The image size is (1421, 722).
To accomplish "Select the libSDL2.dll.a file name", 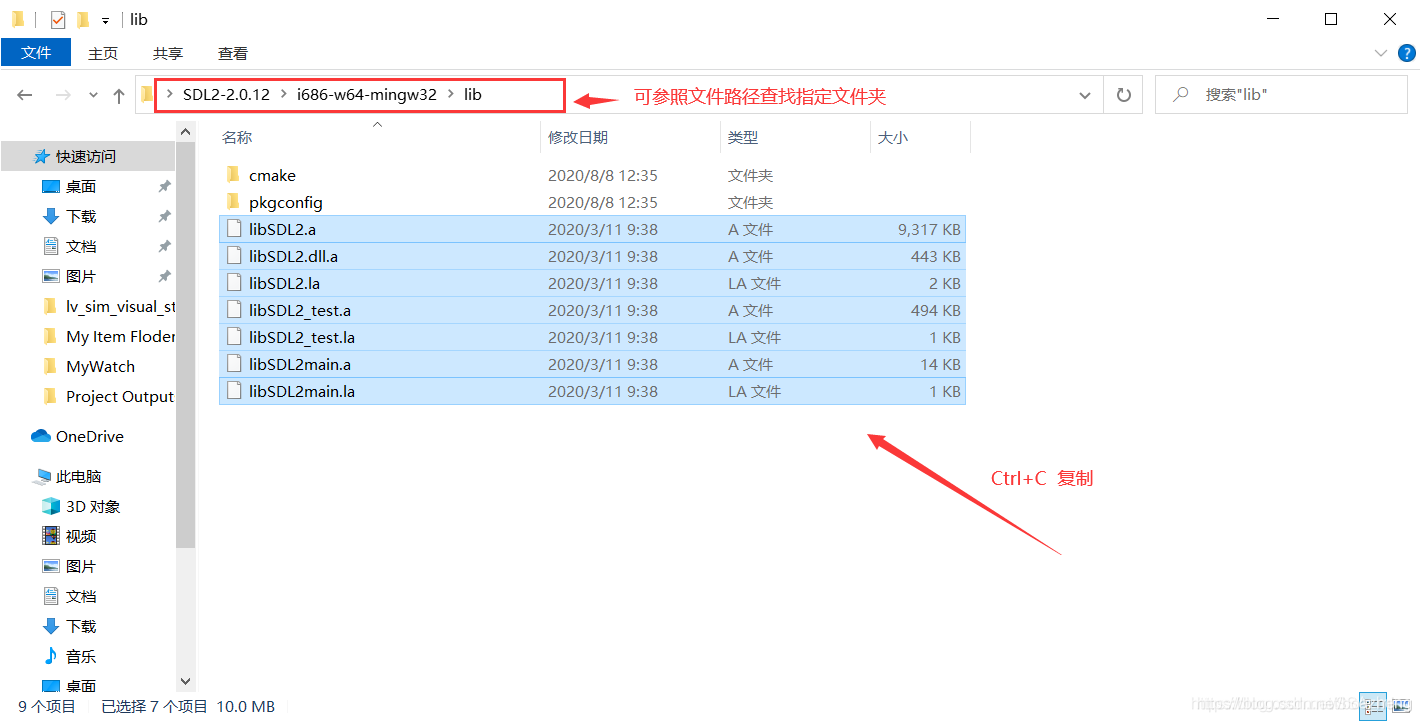I will click(293, 256).
